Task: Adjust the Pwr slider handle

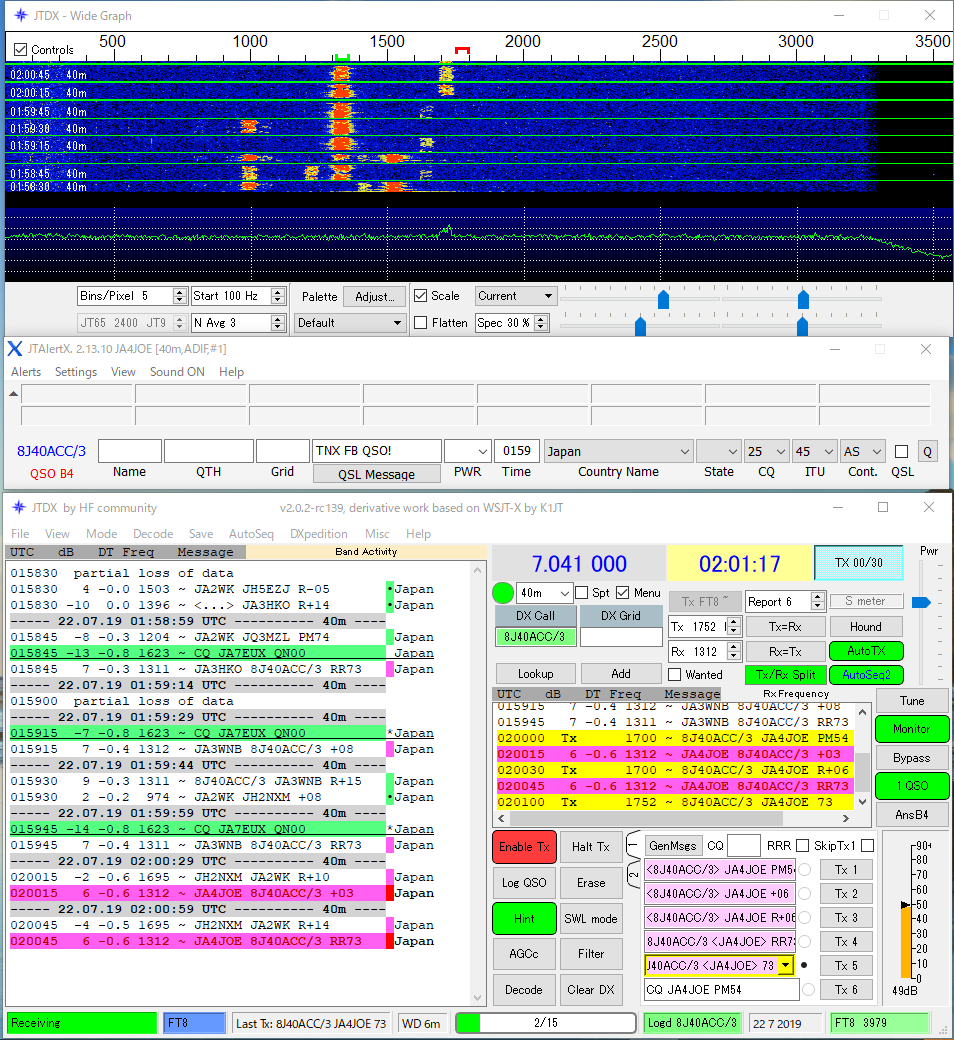Action: coord(921,602)
